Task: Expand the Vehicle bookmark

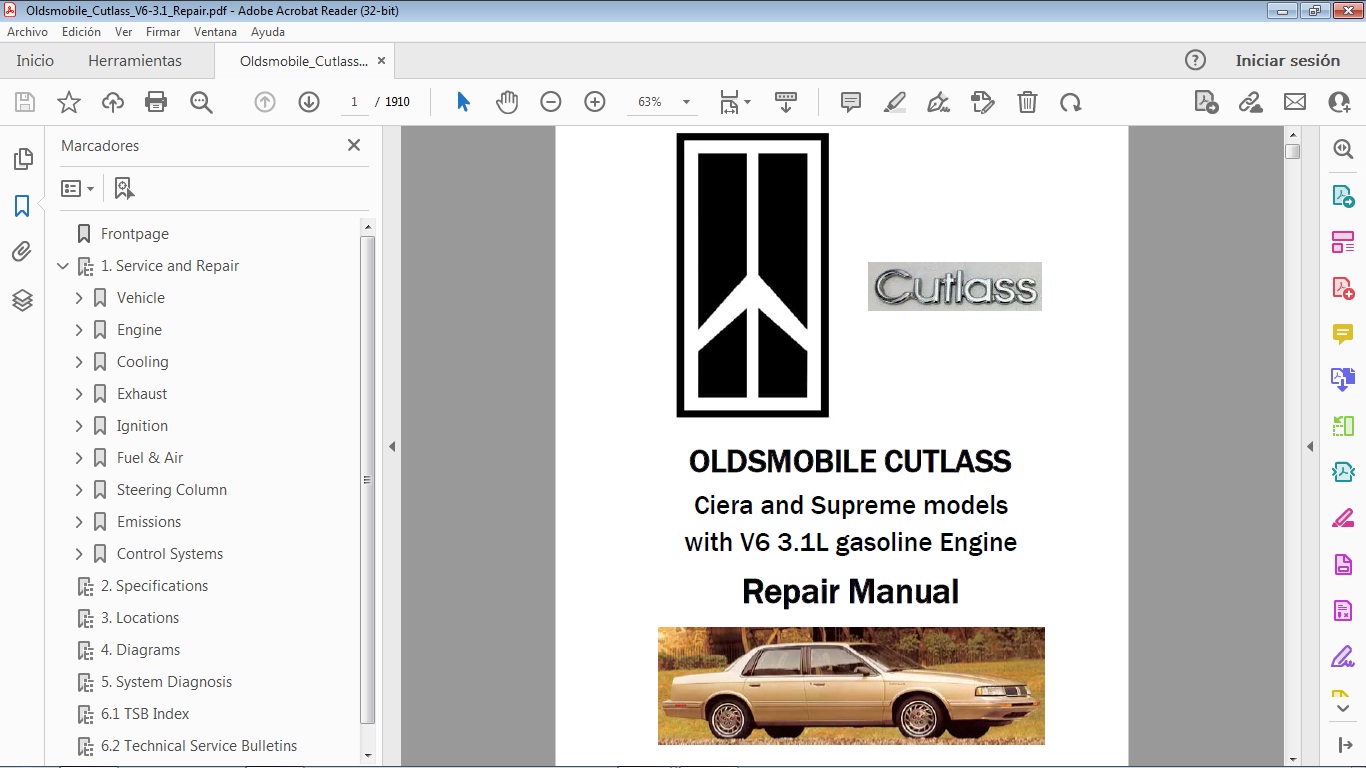Action: tap(79, 298)
